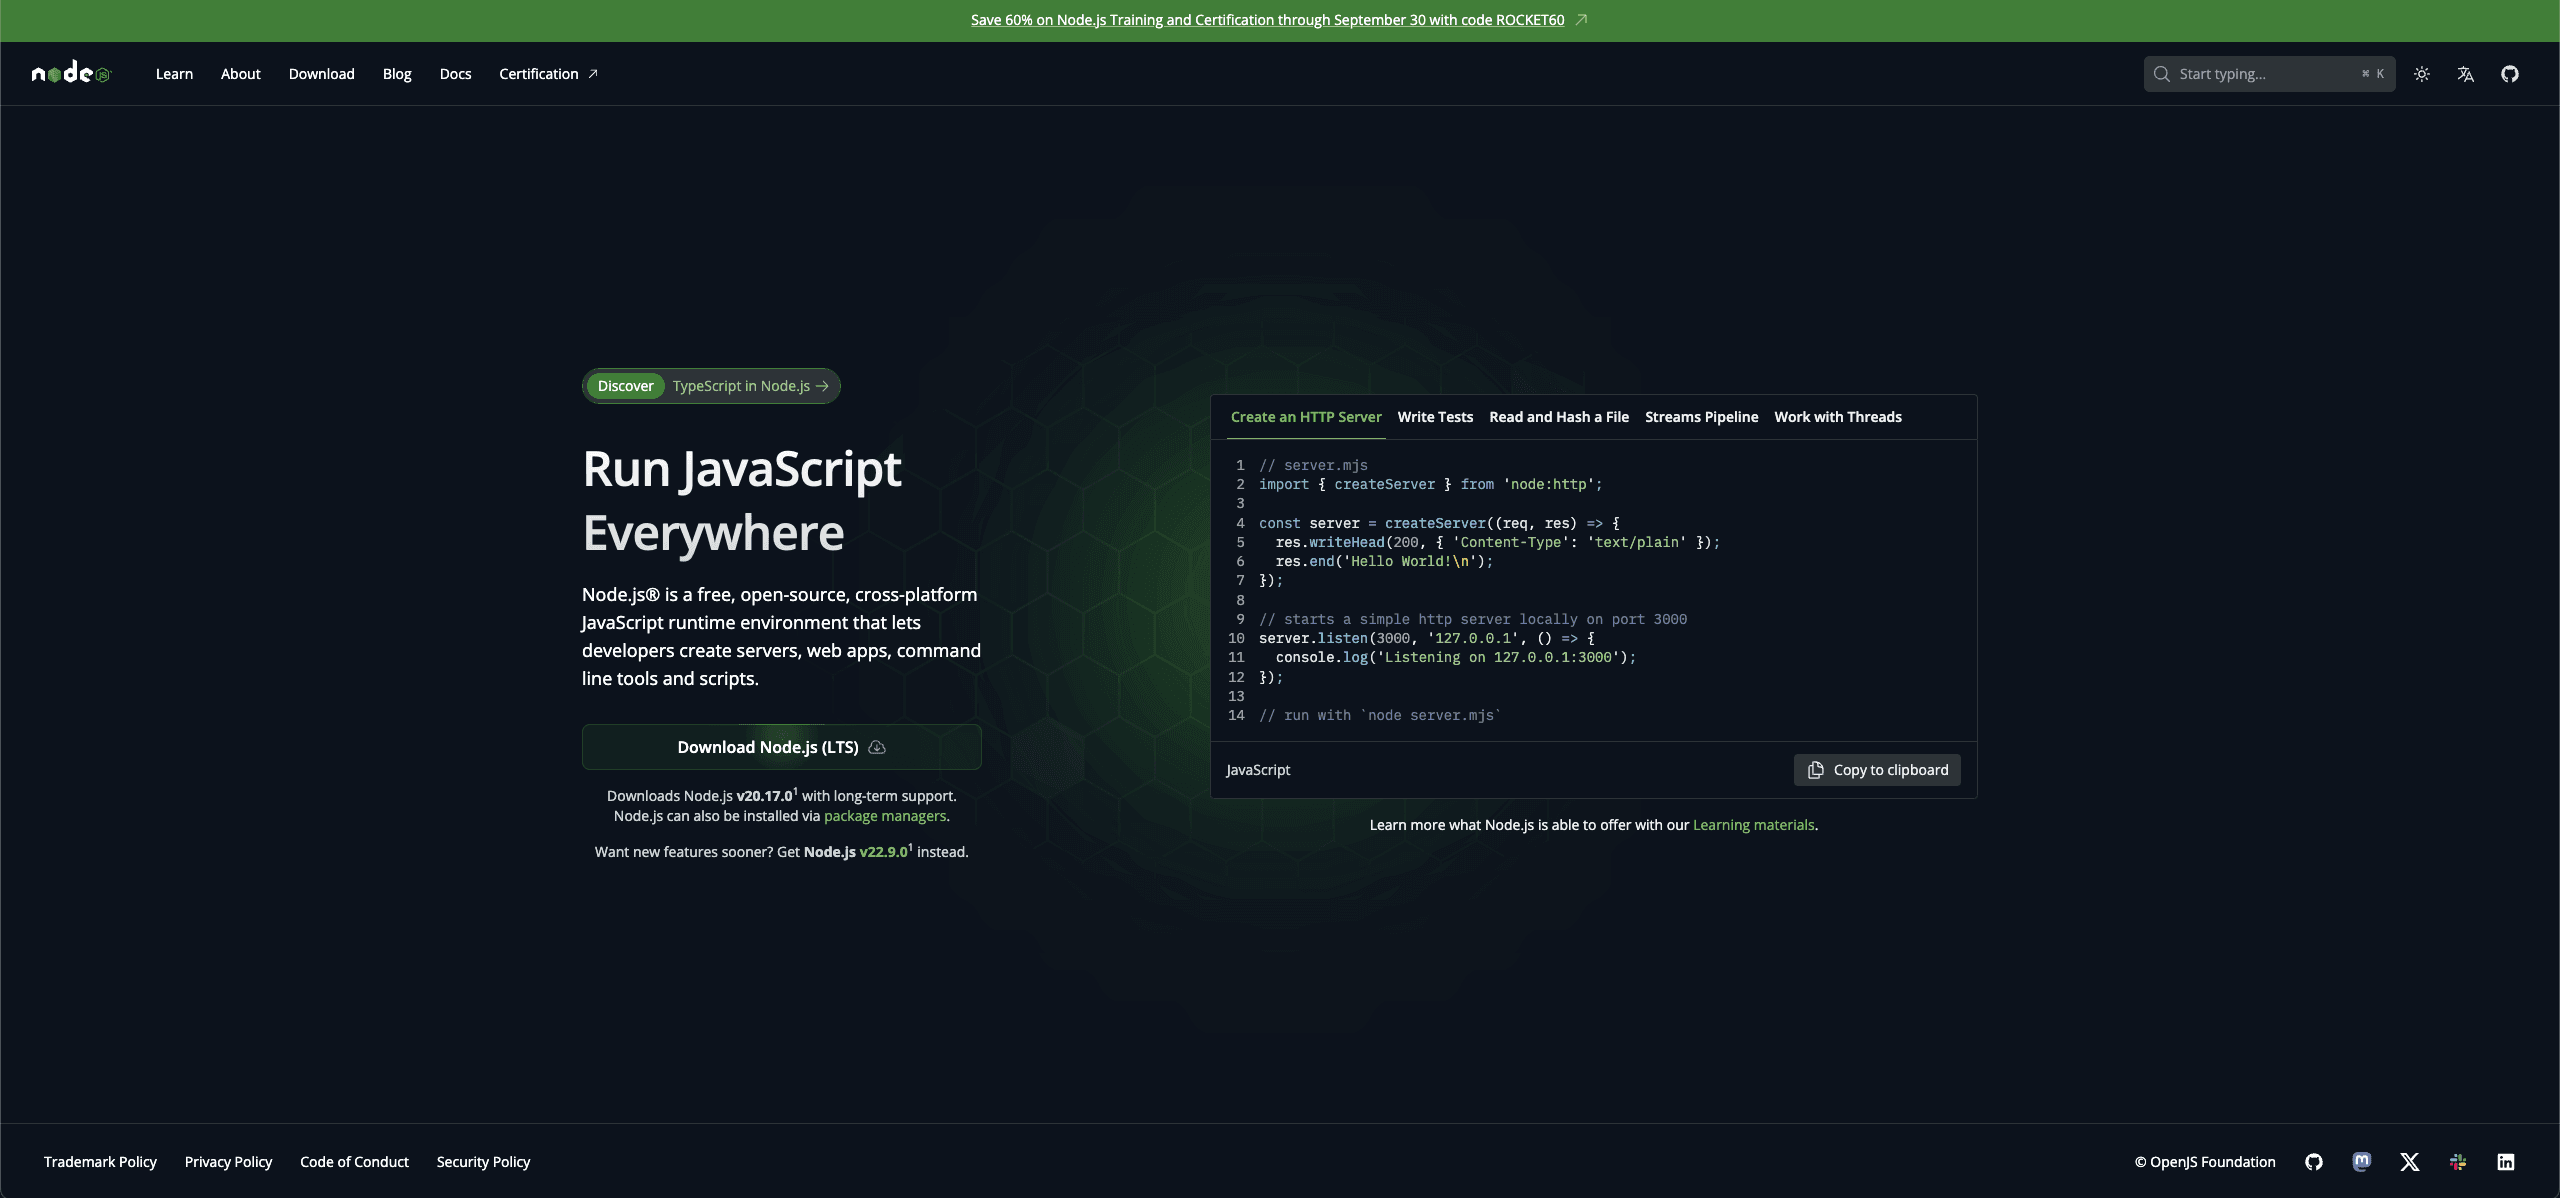
Task: Open the Learn menu item
Action: [174, 74]
